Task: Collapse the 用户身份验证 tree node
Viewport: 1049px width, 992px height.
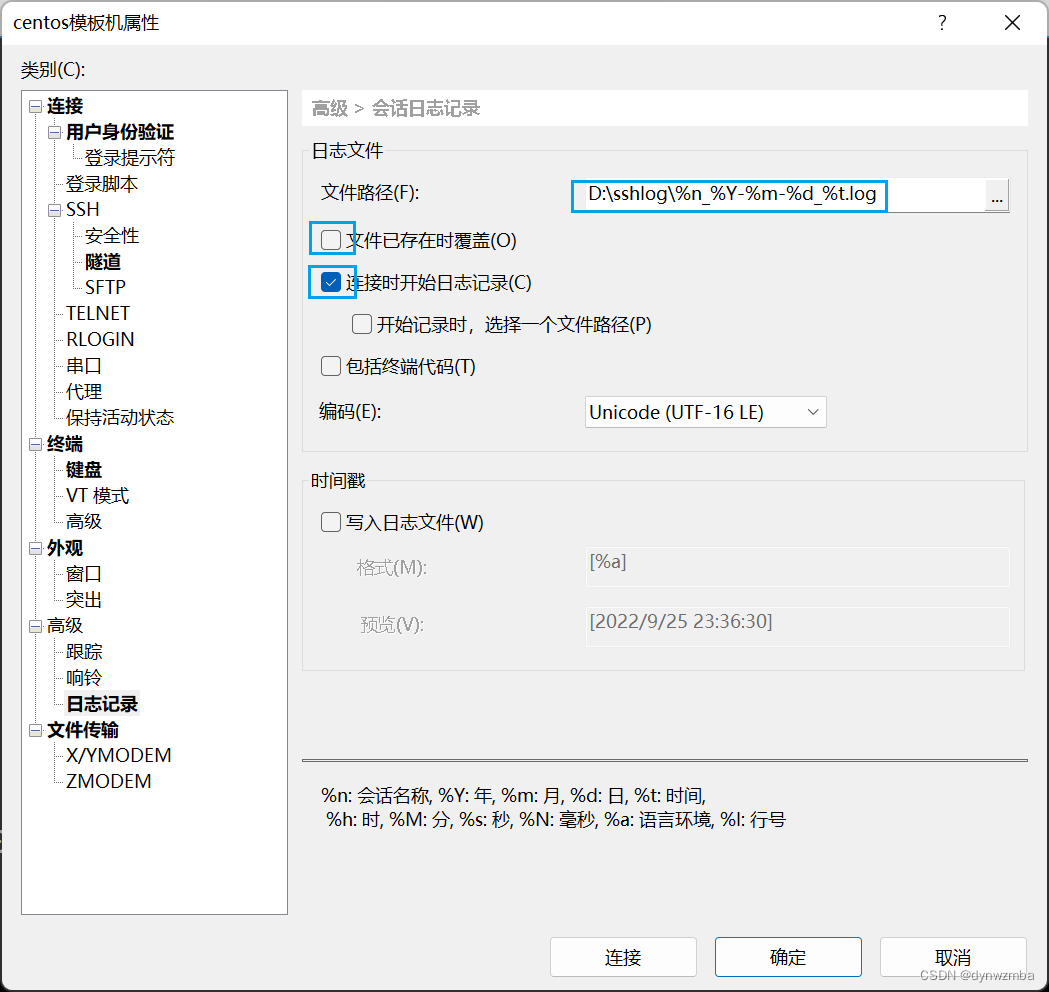Action: tap(54, 132)
